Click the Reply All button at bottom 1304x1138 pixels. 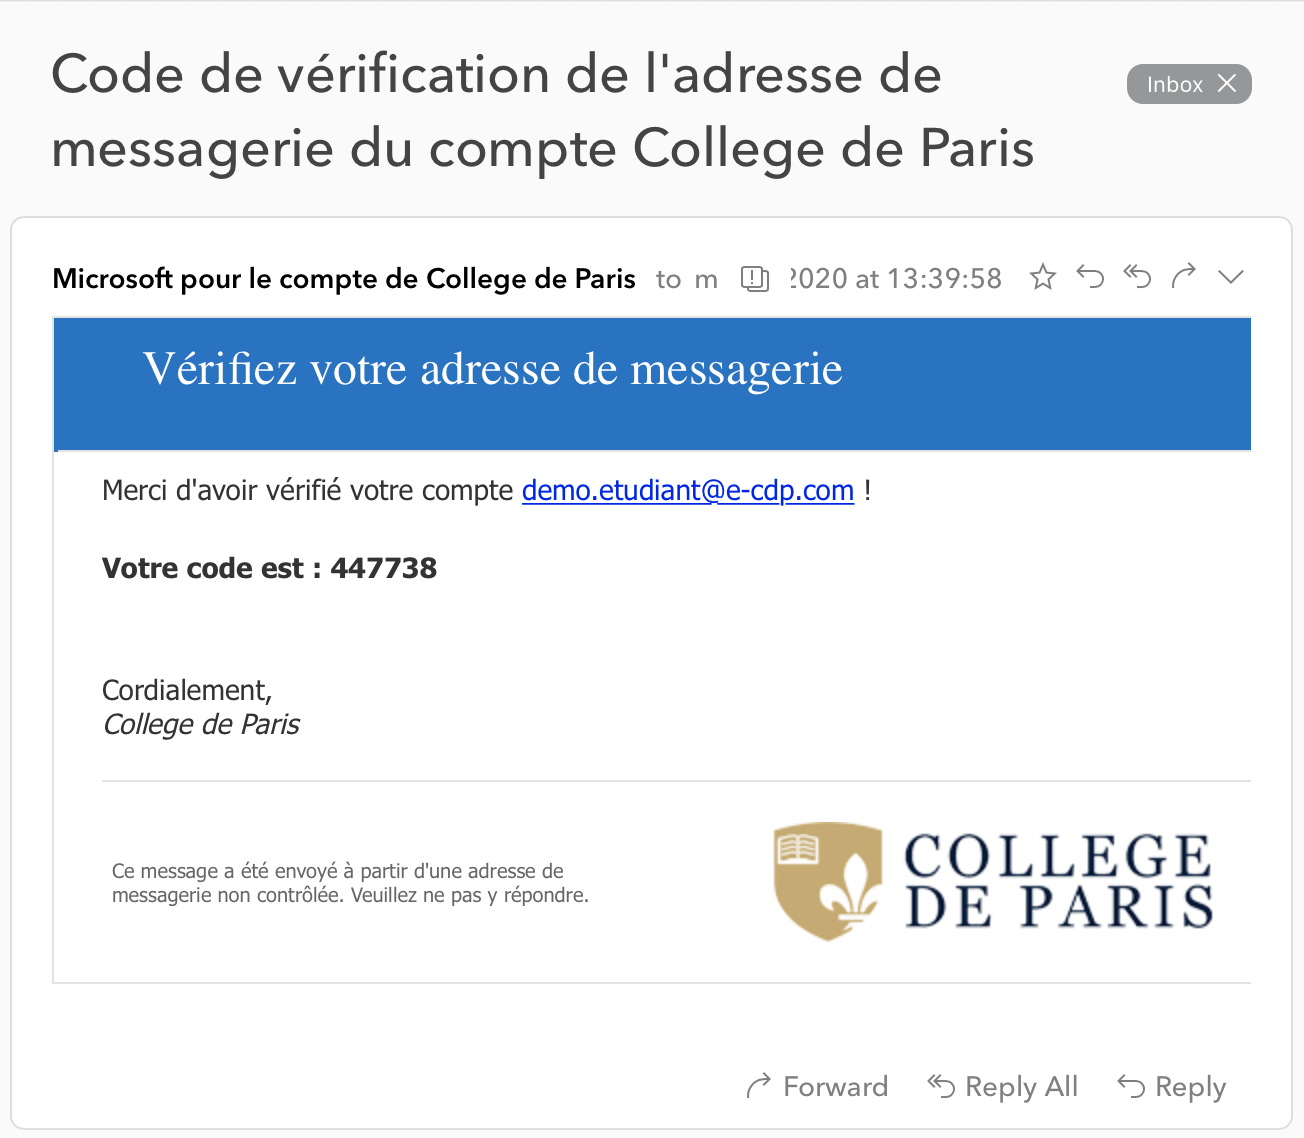point(1003,1086)
